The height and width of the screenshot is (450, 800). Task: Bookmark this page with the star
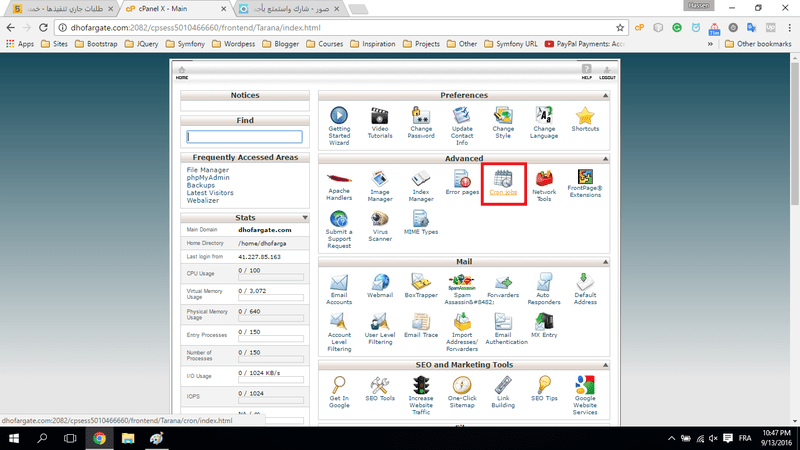click(620, 28)
